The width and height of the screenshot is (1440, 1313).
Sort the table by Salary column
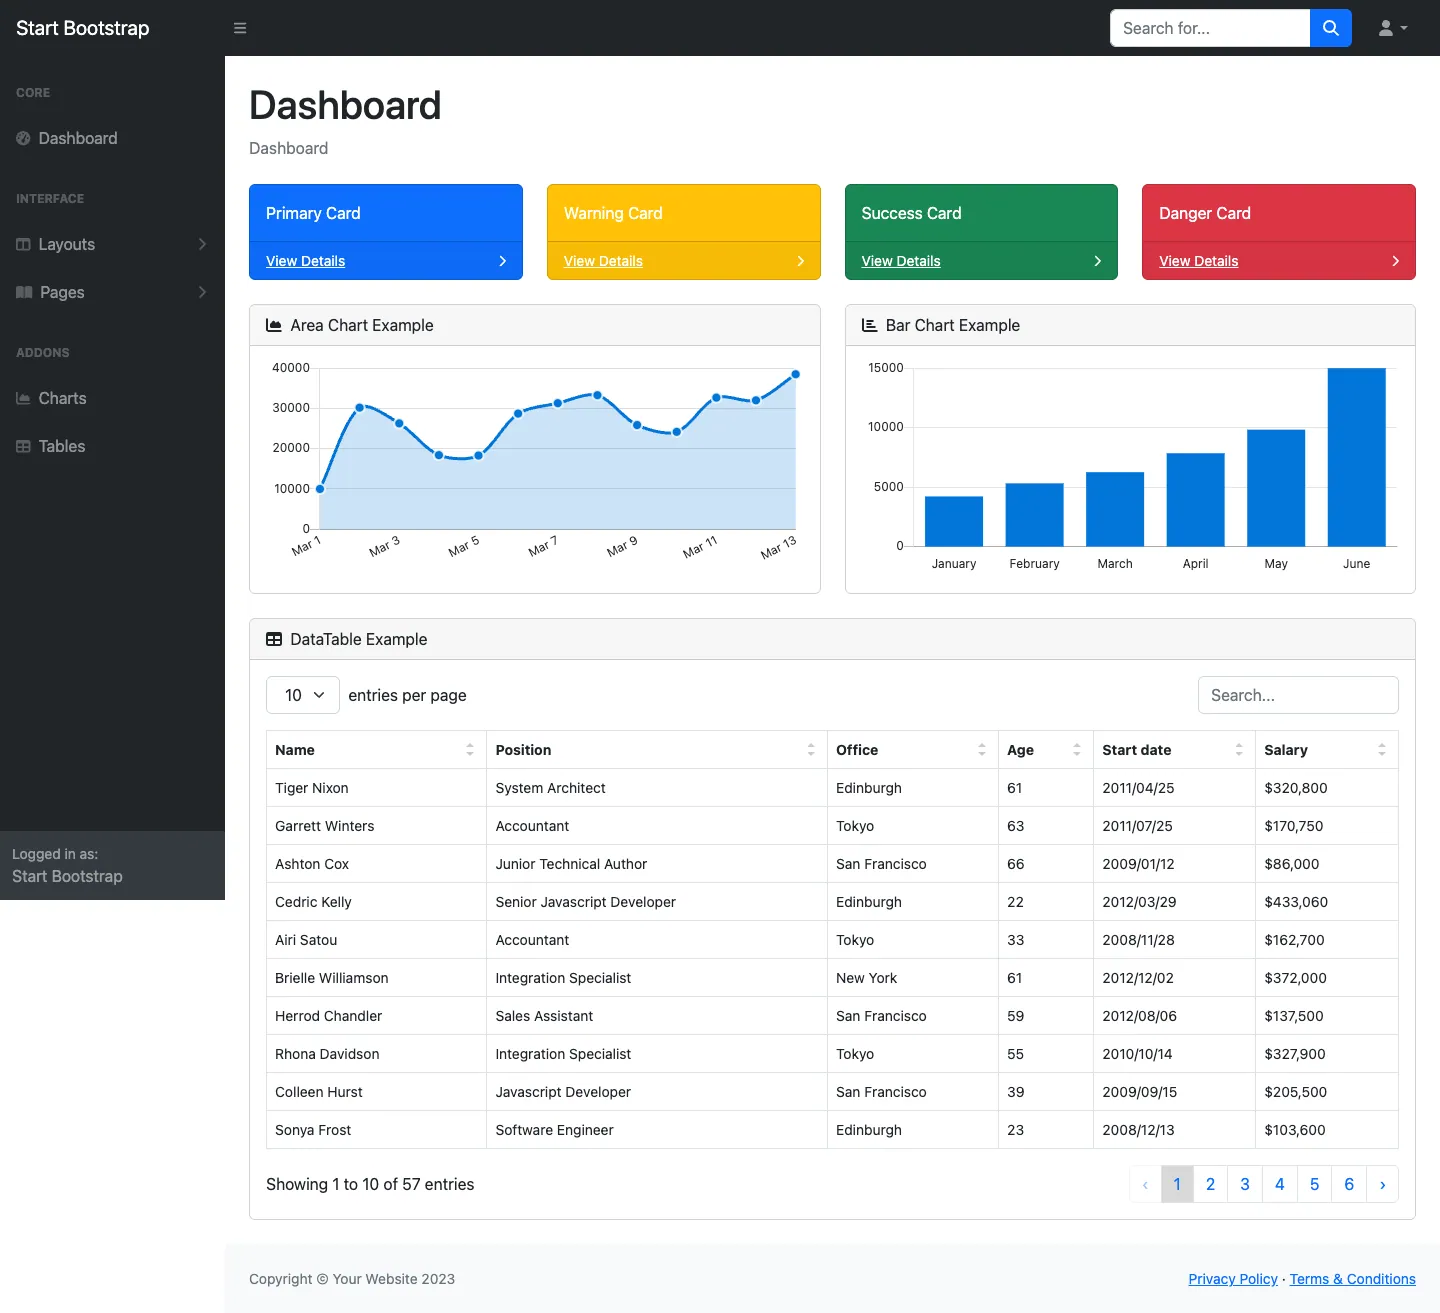click(1326, 750)
